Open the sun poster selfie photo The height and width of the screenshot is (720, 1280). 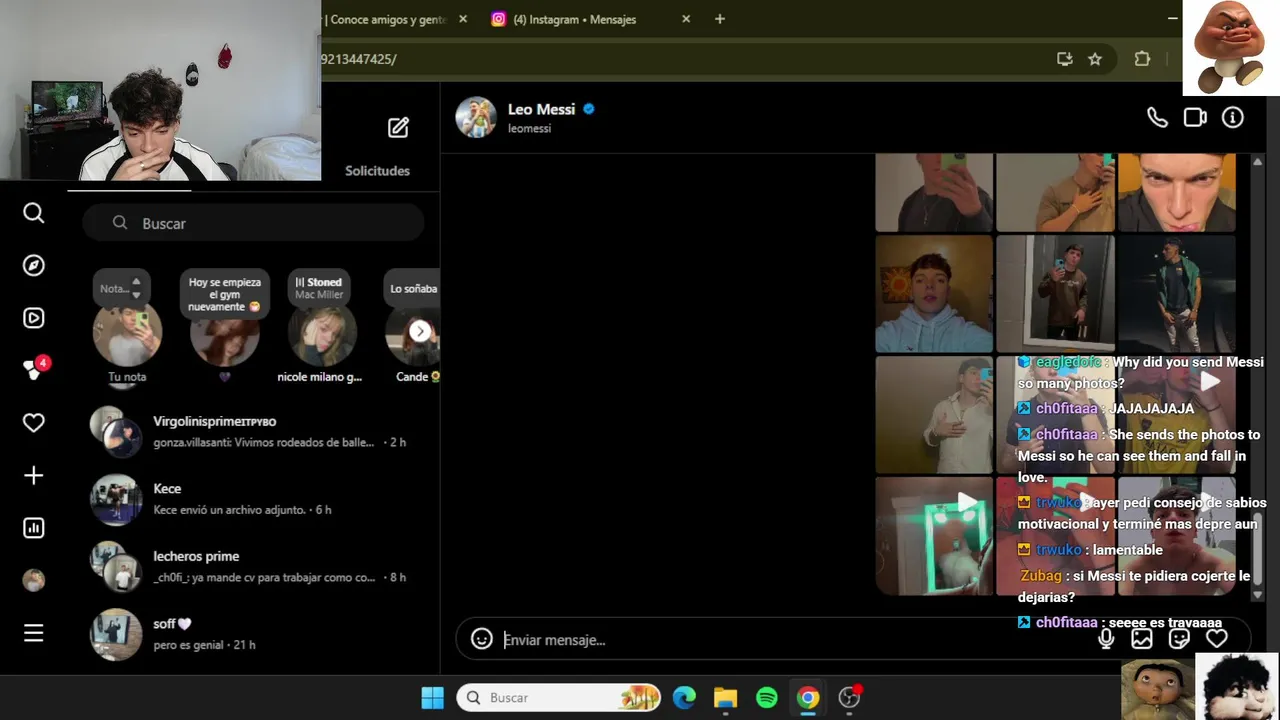click(934, 294)
